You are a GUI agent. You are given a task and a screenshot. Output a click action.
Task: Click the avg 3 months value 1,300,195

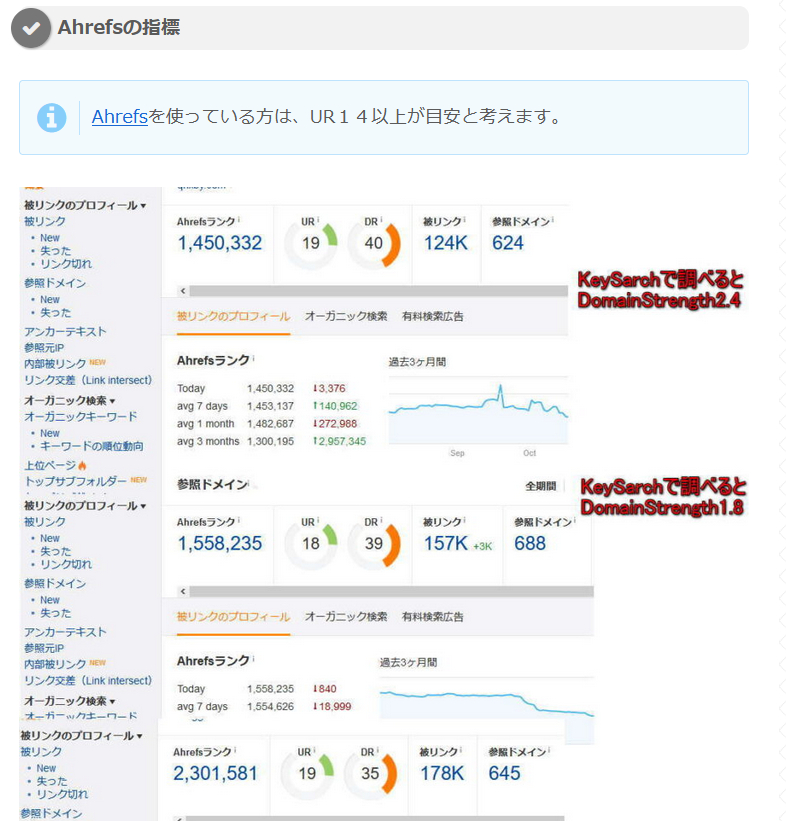pyautogui.click(x=271, y=441)
